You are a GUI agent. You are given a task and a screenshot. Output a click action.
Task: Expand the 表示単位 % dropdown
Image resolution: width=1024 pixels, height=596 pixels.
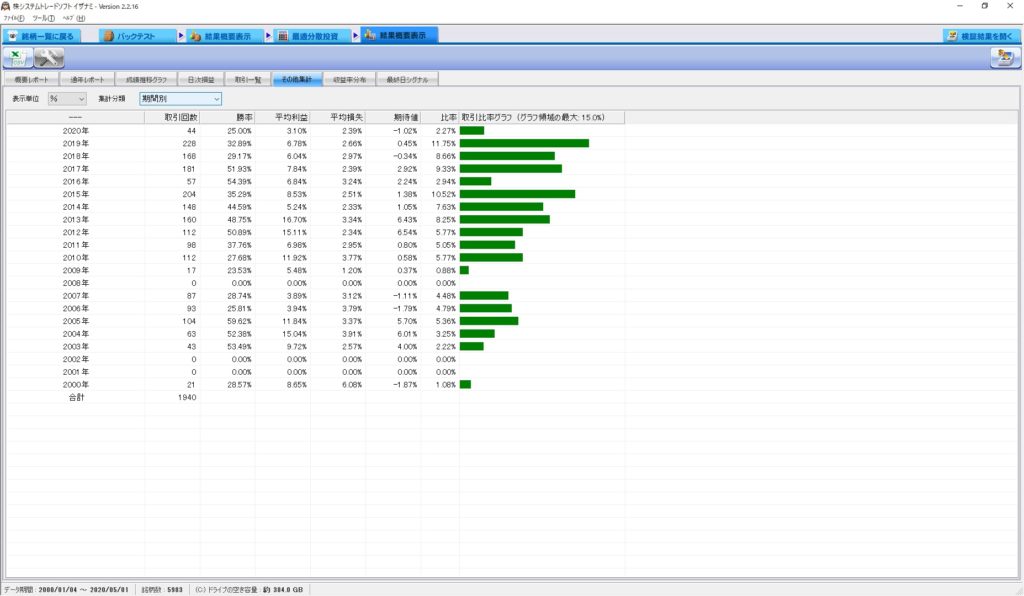point(67,99)
